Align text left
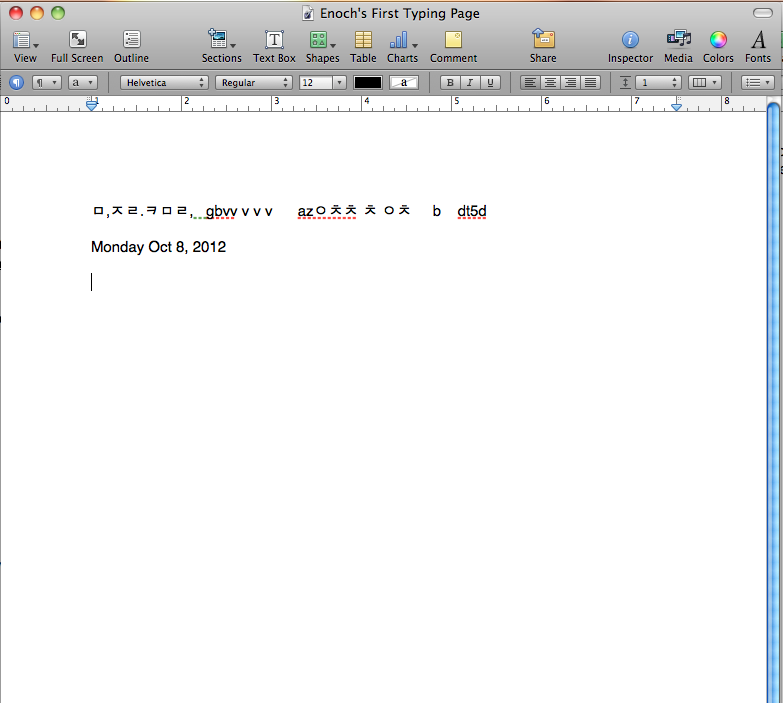This screenshot has height=703, width=783. pos(530,82)
